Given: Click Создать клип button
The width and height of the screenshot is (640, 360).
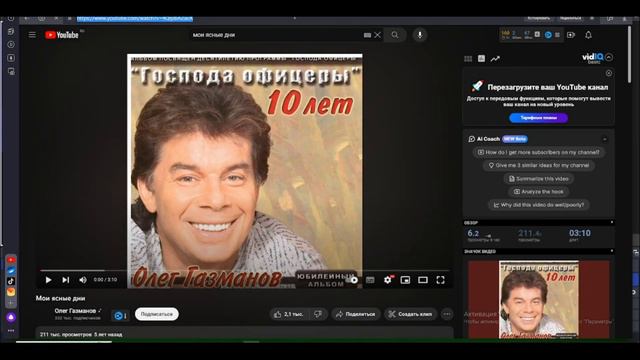Looking at the screenshot, I should 410,314.
